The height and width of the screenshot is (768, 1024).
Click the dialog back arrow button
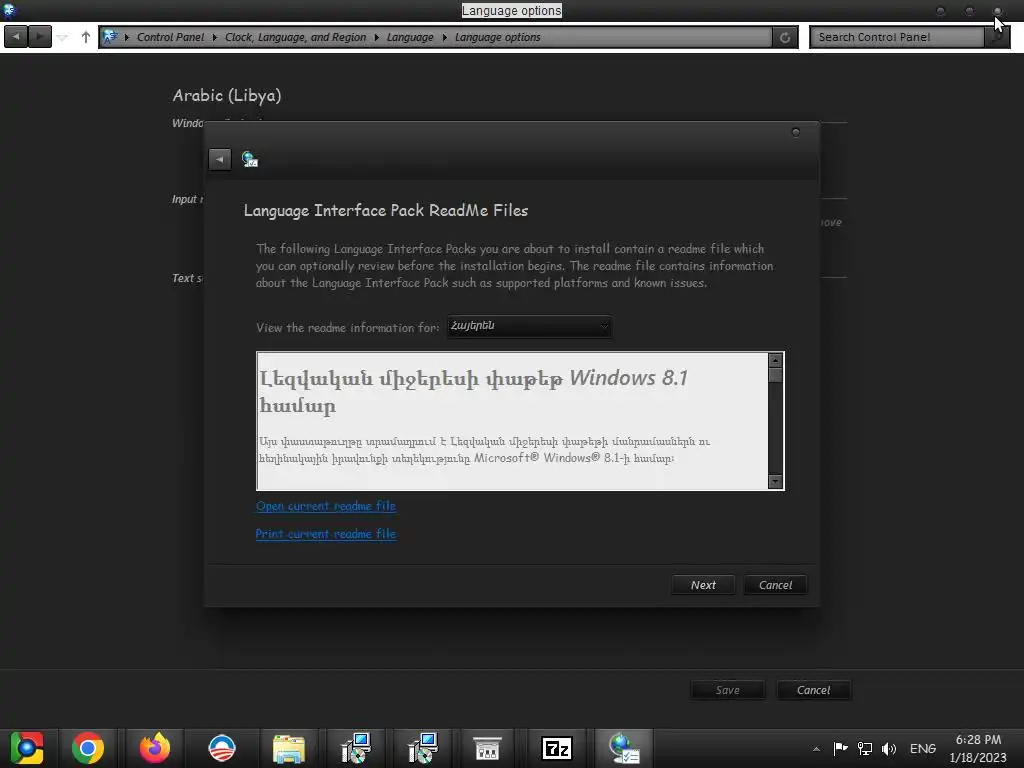click(x=219, y=159)
